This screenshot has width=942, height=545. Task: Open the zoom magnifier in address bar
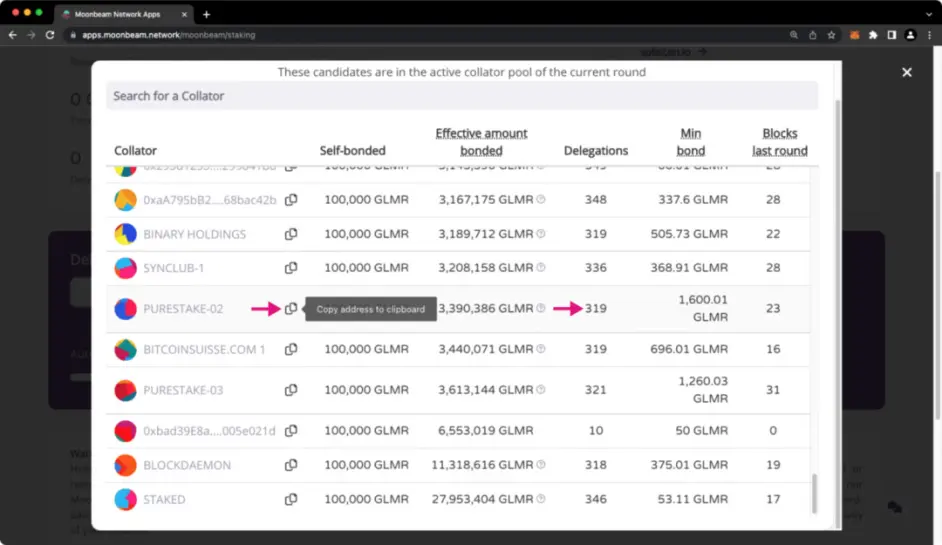tap(794, 35)
